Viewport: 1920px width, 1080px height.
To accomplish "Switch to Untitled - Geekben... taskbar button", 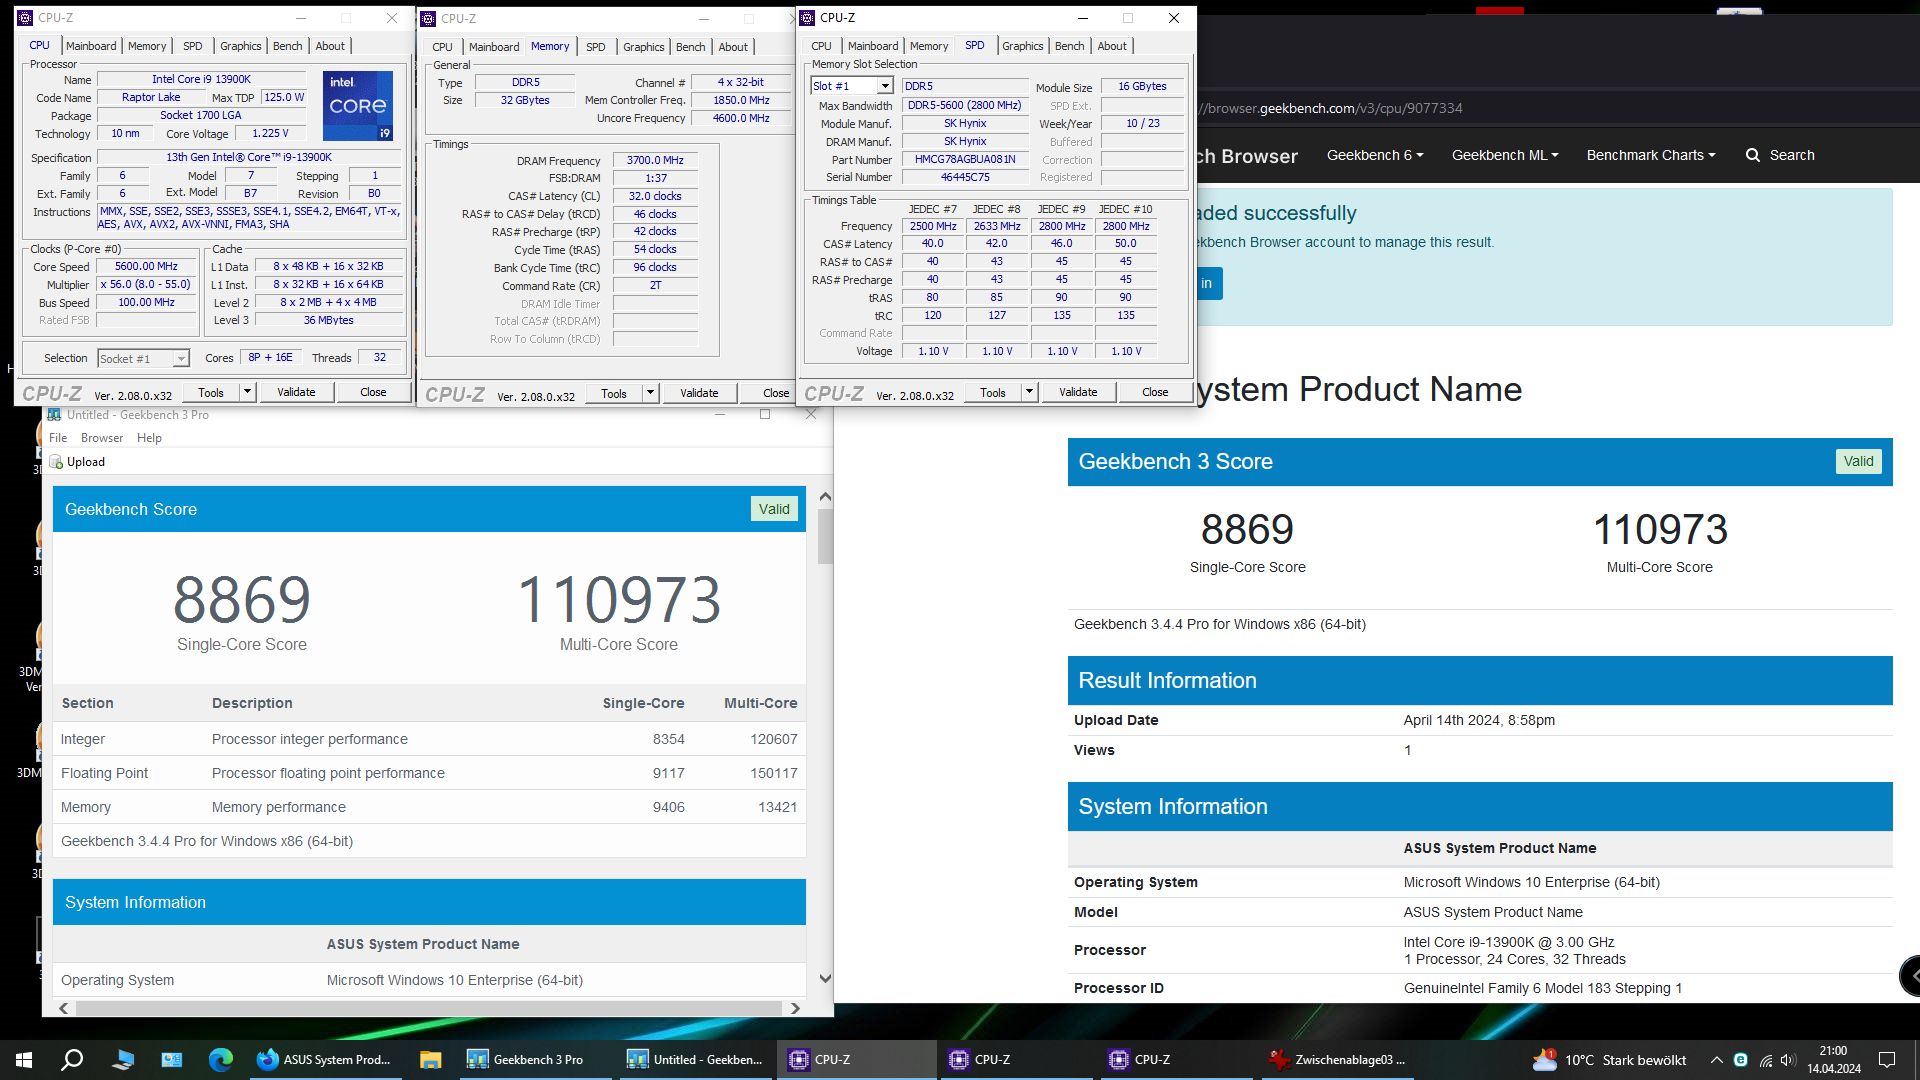I will [696, 1060].
